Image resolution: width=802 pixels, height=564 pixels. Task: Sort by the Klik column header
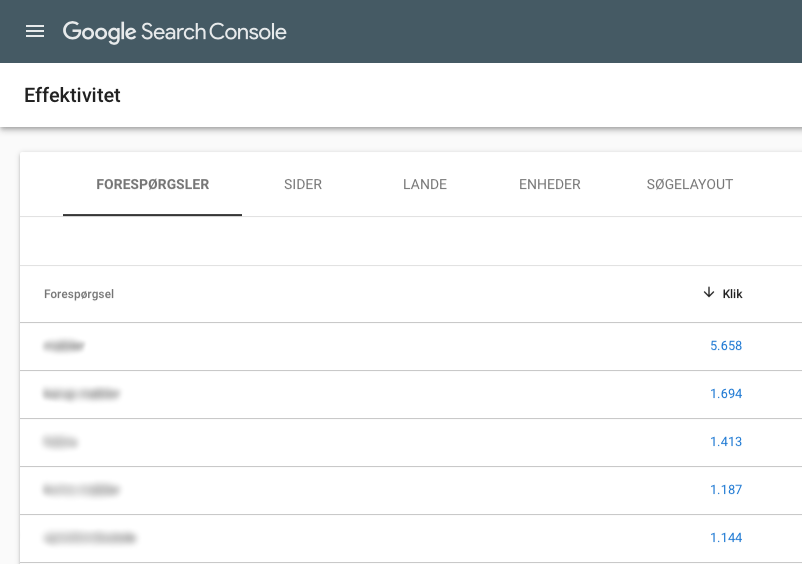tap(732, 294)
